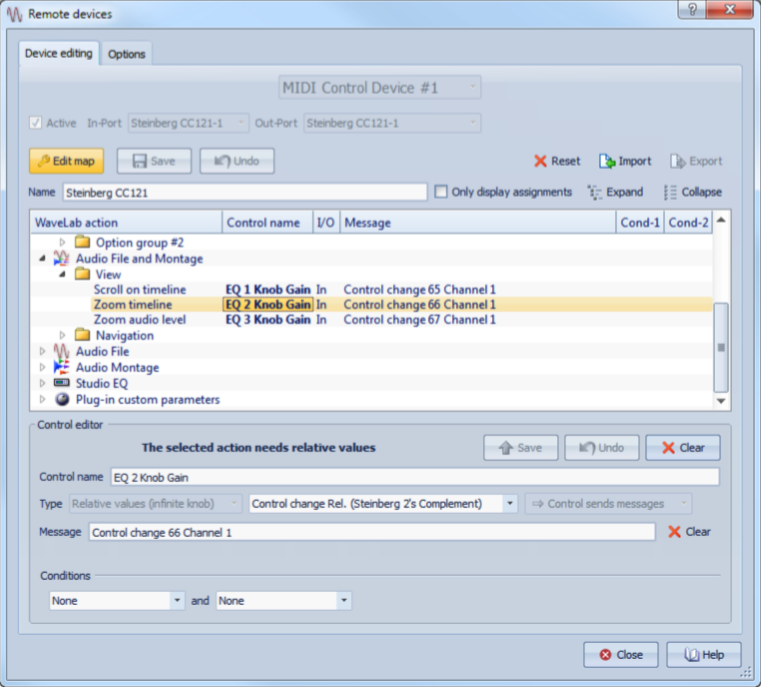Viewport: 761px width, 687px height.
Task: Click EQ 3 Knob Gain control name
Action: 268,320
